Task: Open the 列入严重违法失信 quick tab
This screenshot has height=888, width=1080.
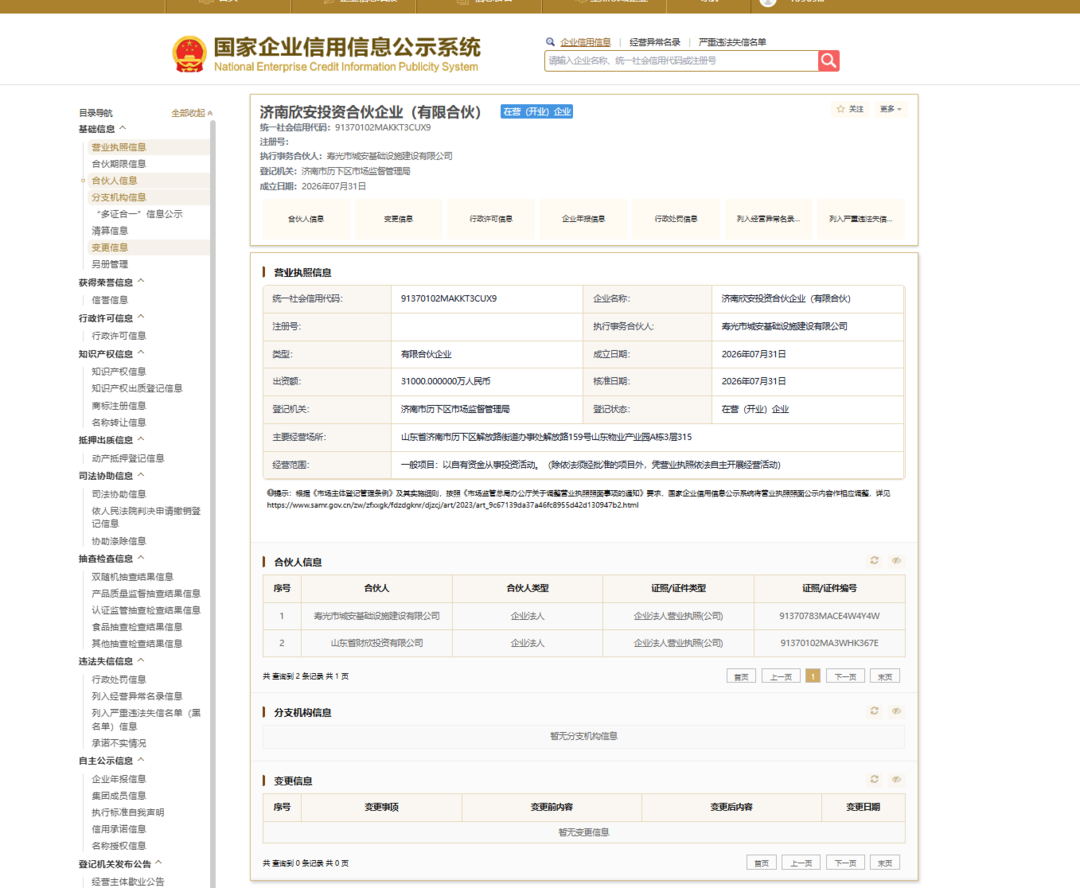Action: click(x=861, y=219)
